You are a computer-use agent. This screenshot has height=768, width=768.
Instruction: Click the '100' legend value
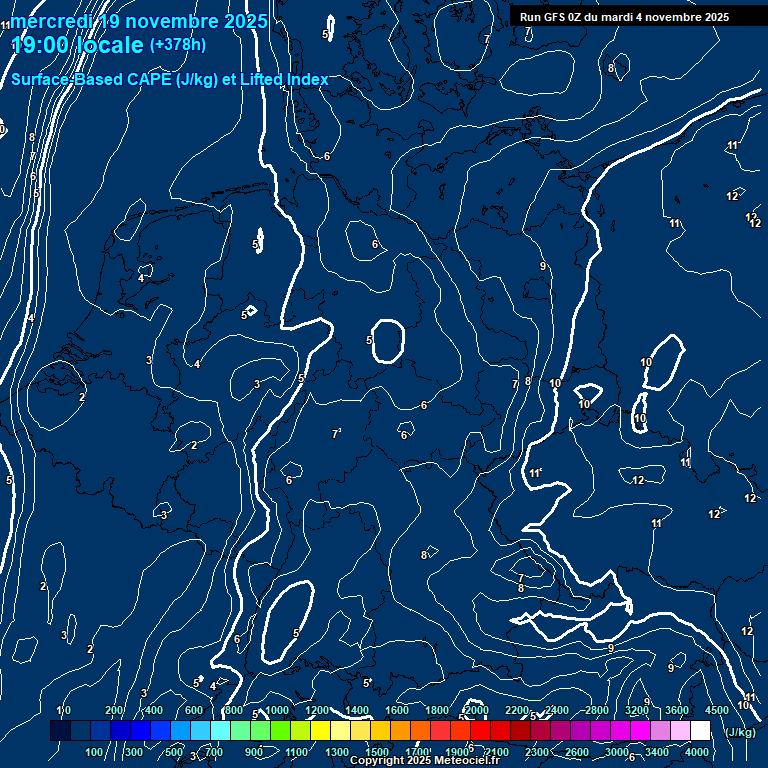pos(94,752)
